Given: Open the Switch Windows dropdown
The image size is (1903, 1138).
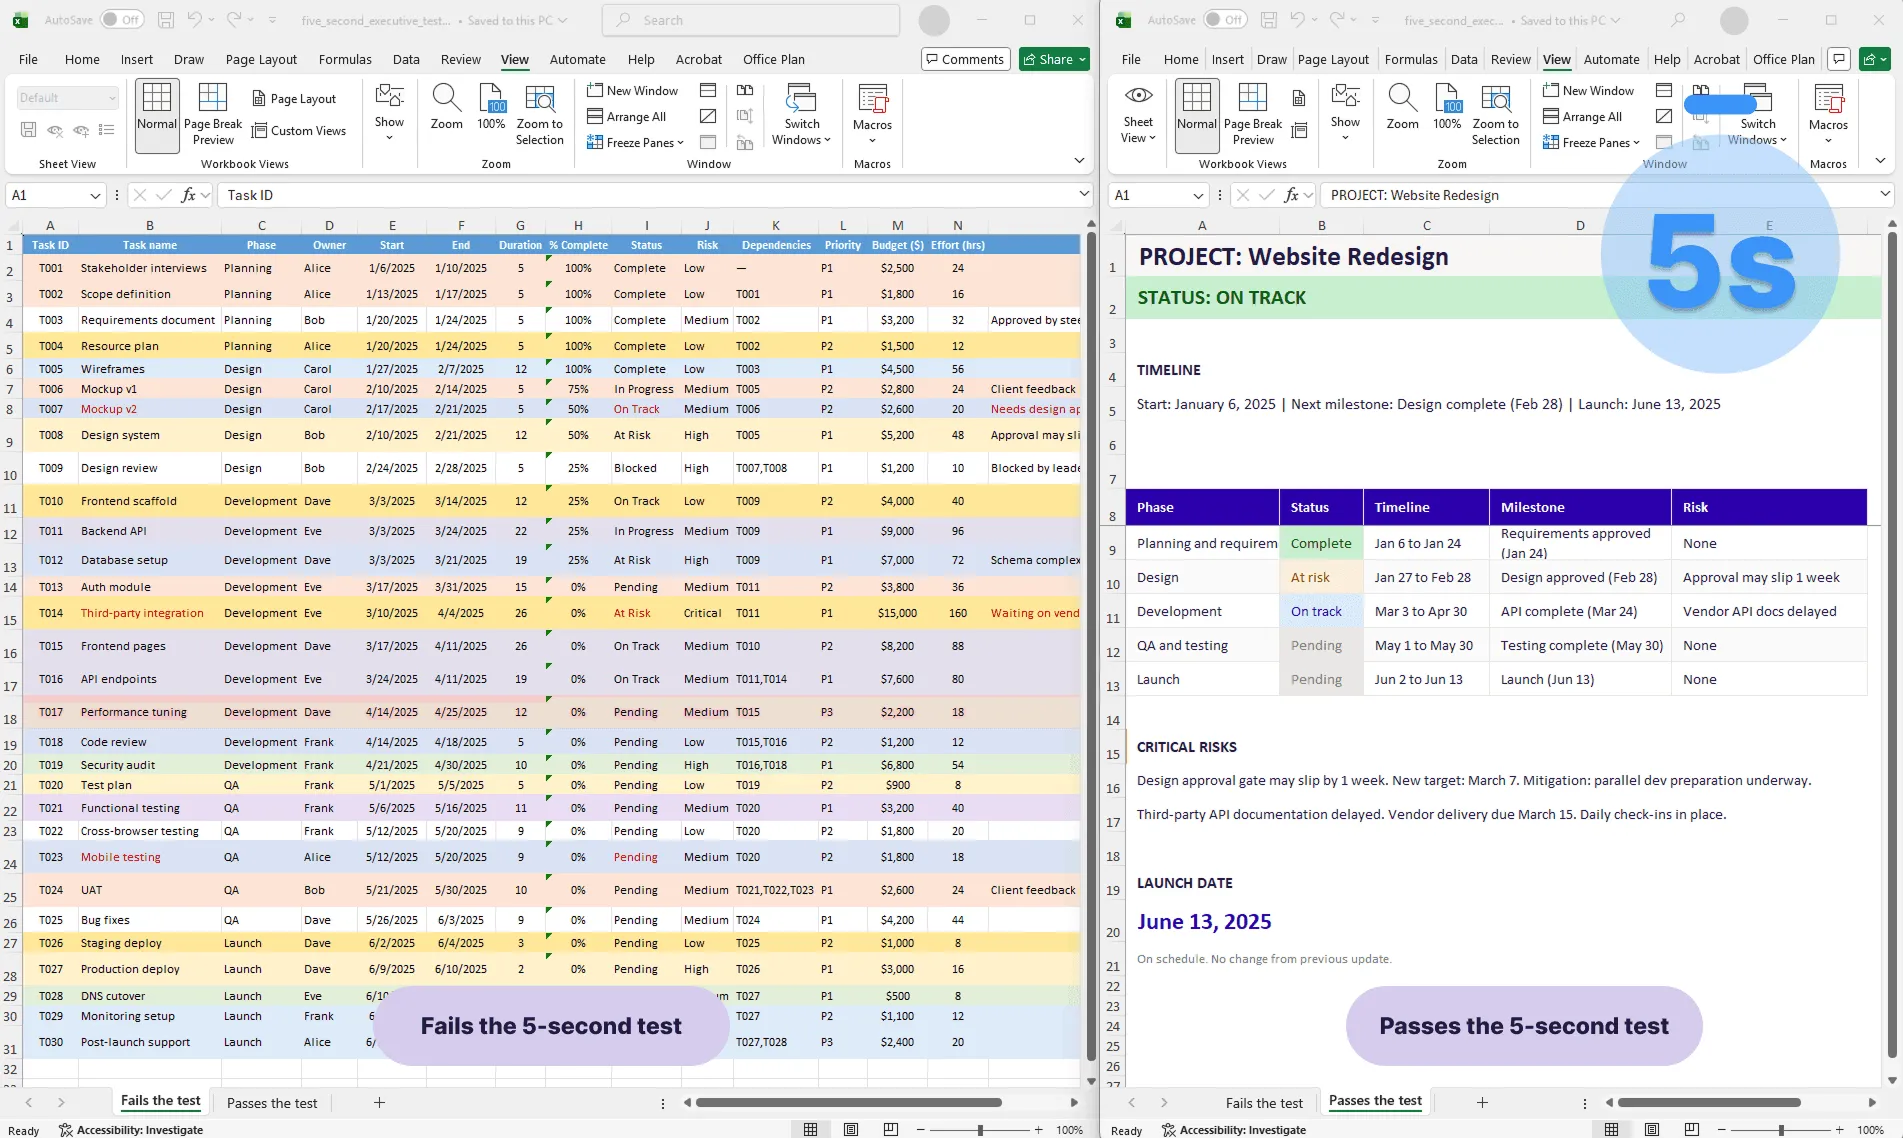Looking at the screenshot, I should tap(801, 115).
